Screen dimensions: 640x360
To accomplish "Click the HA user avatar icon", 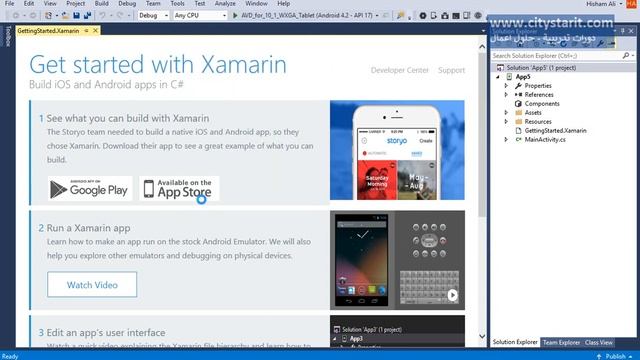I will tap(631, 4).
